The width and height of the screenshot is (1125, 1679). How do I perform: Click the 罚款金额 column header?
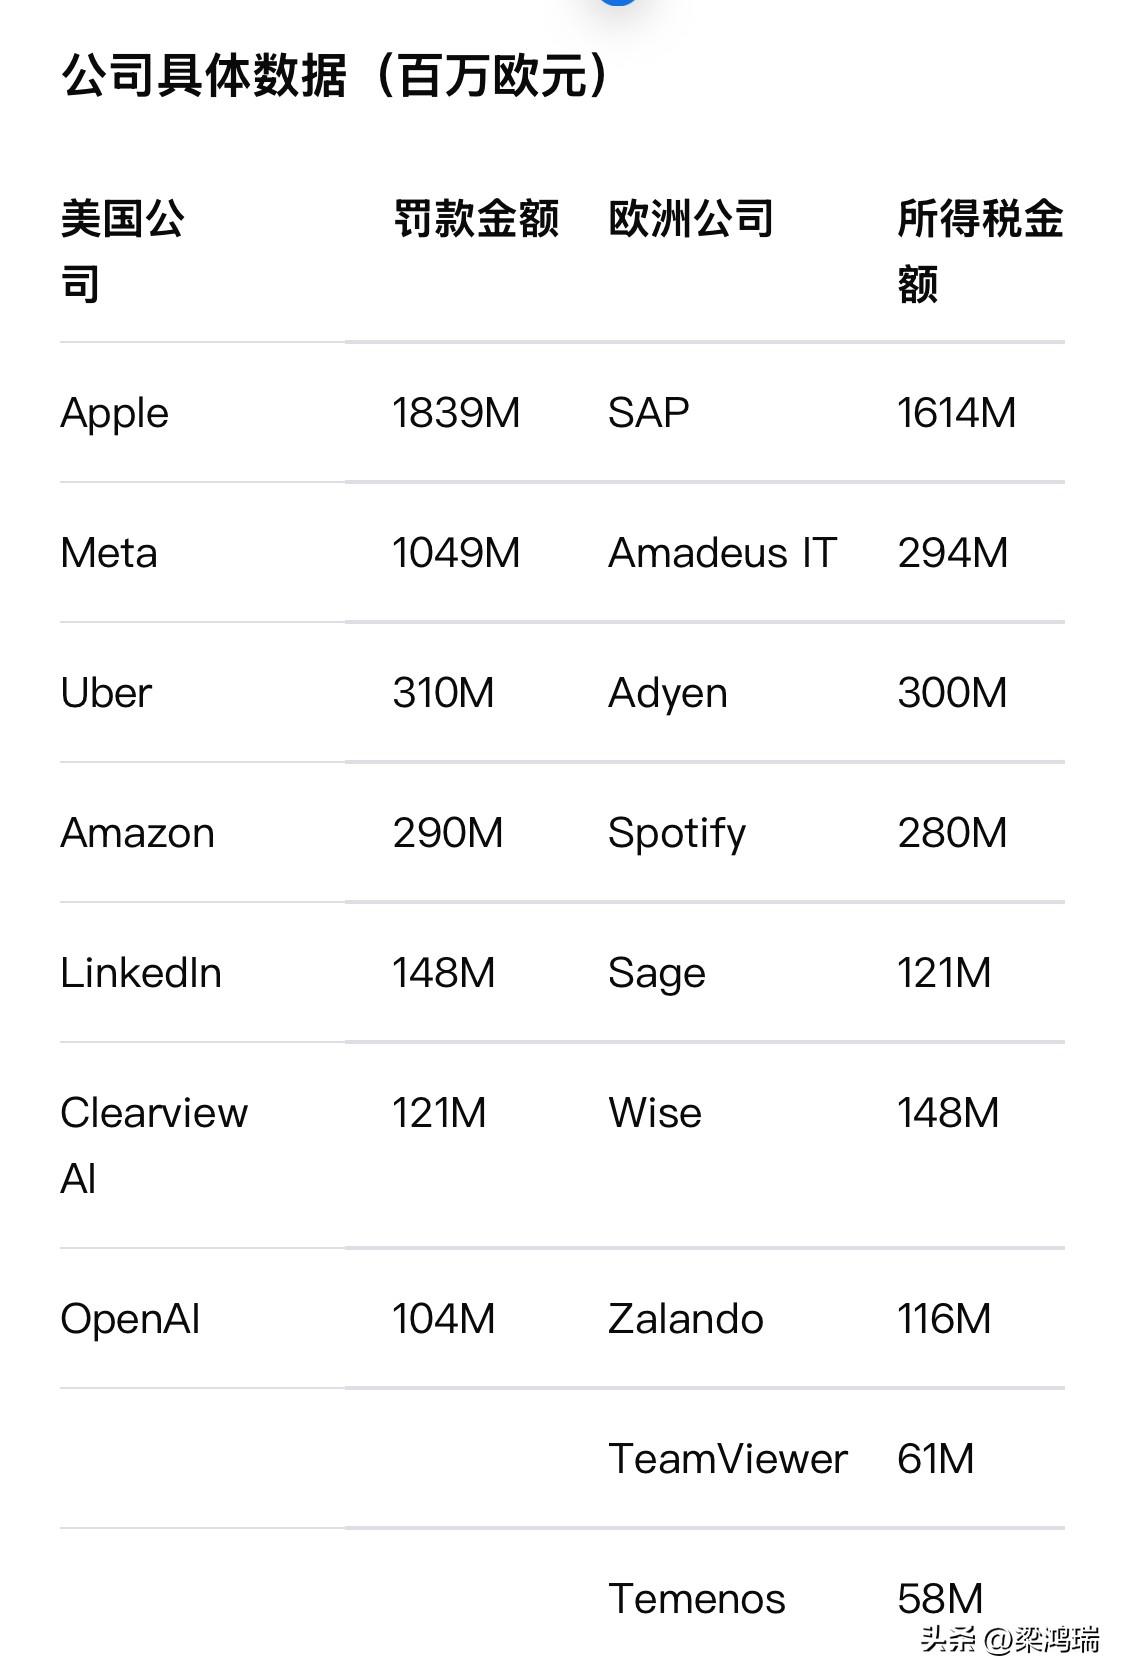click(476, 219)
